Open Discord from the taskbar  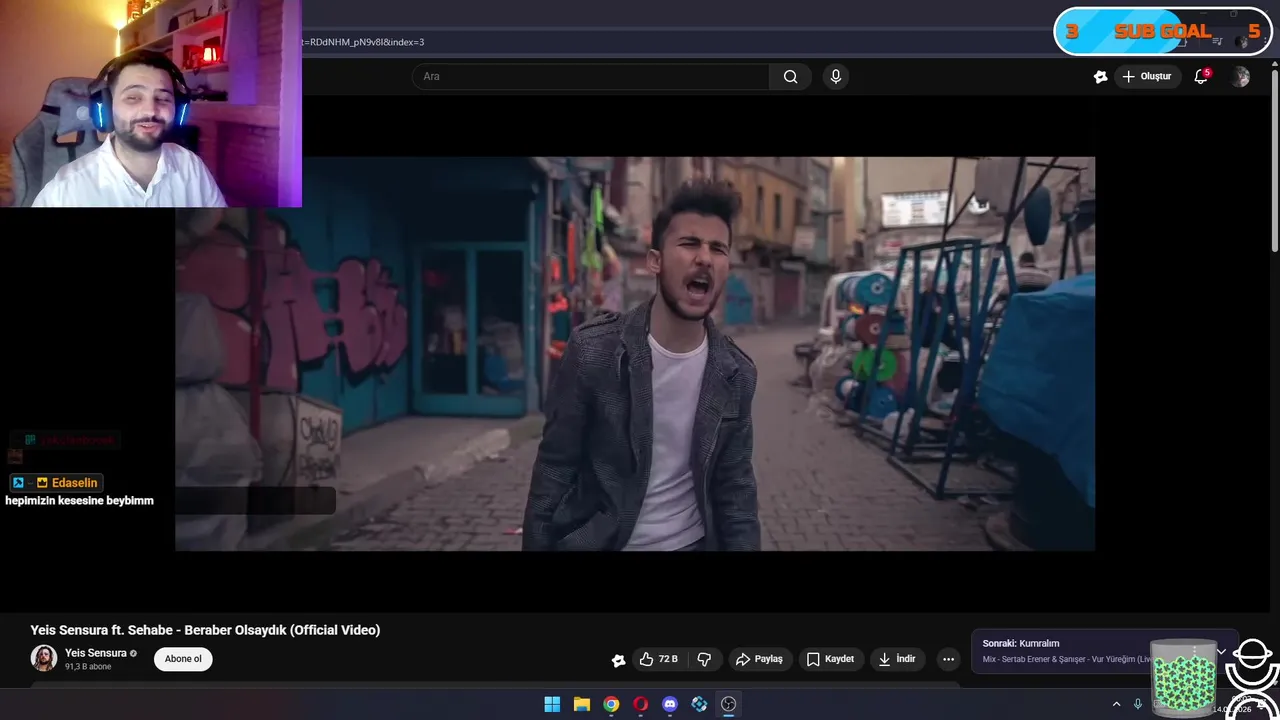click(x=670, y=704)
